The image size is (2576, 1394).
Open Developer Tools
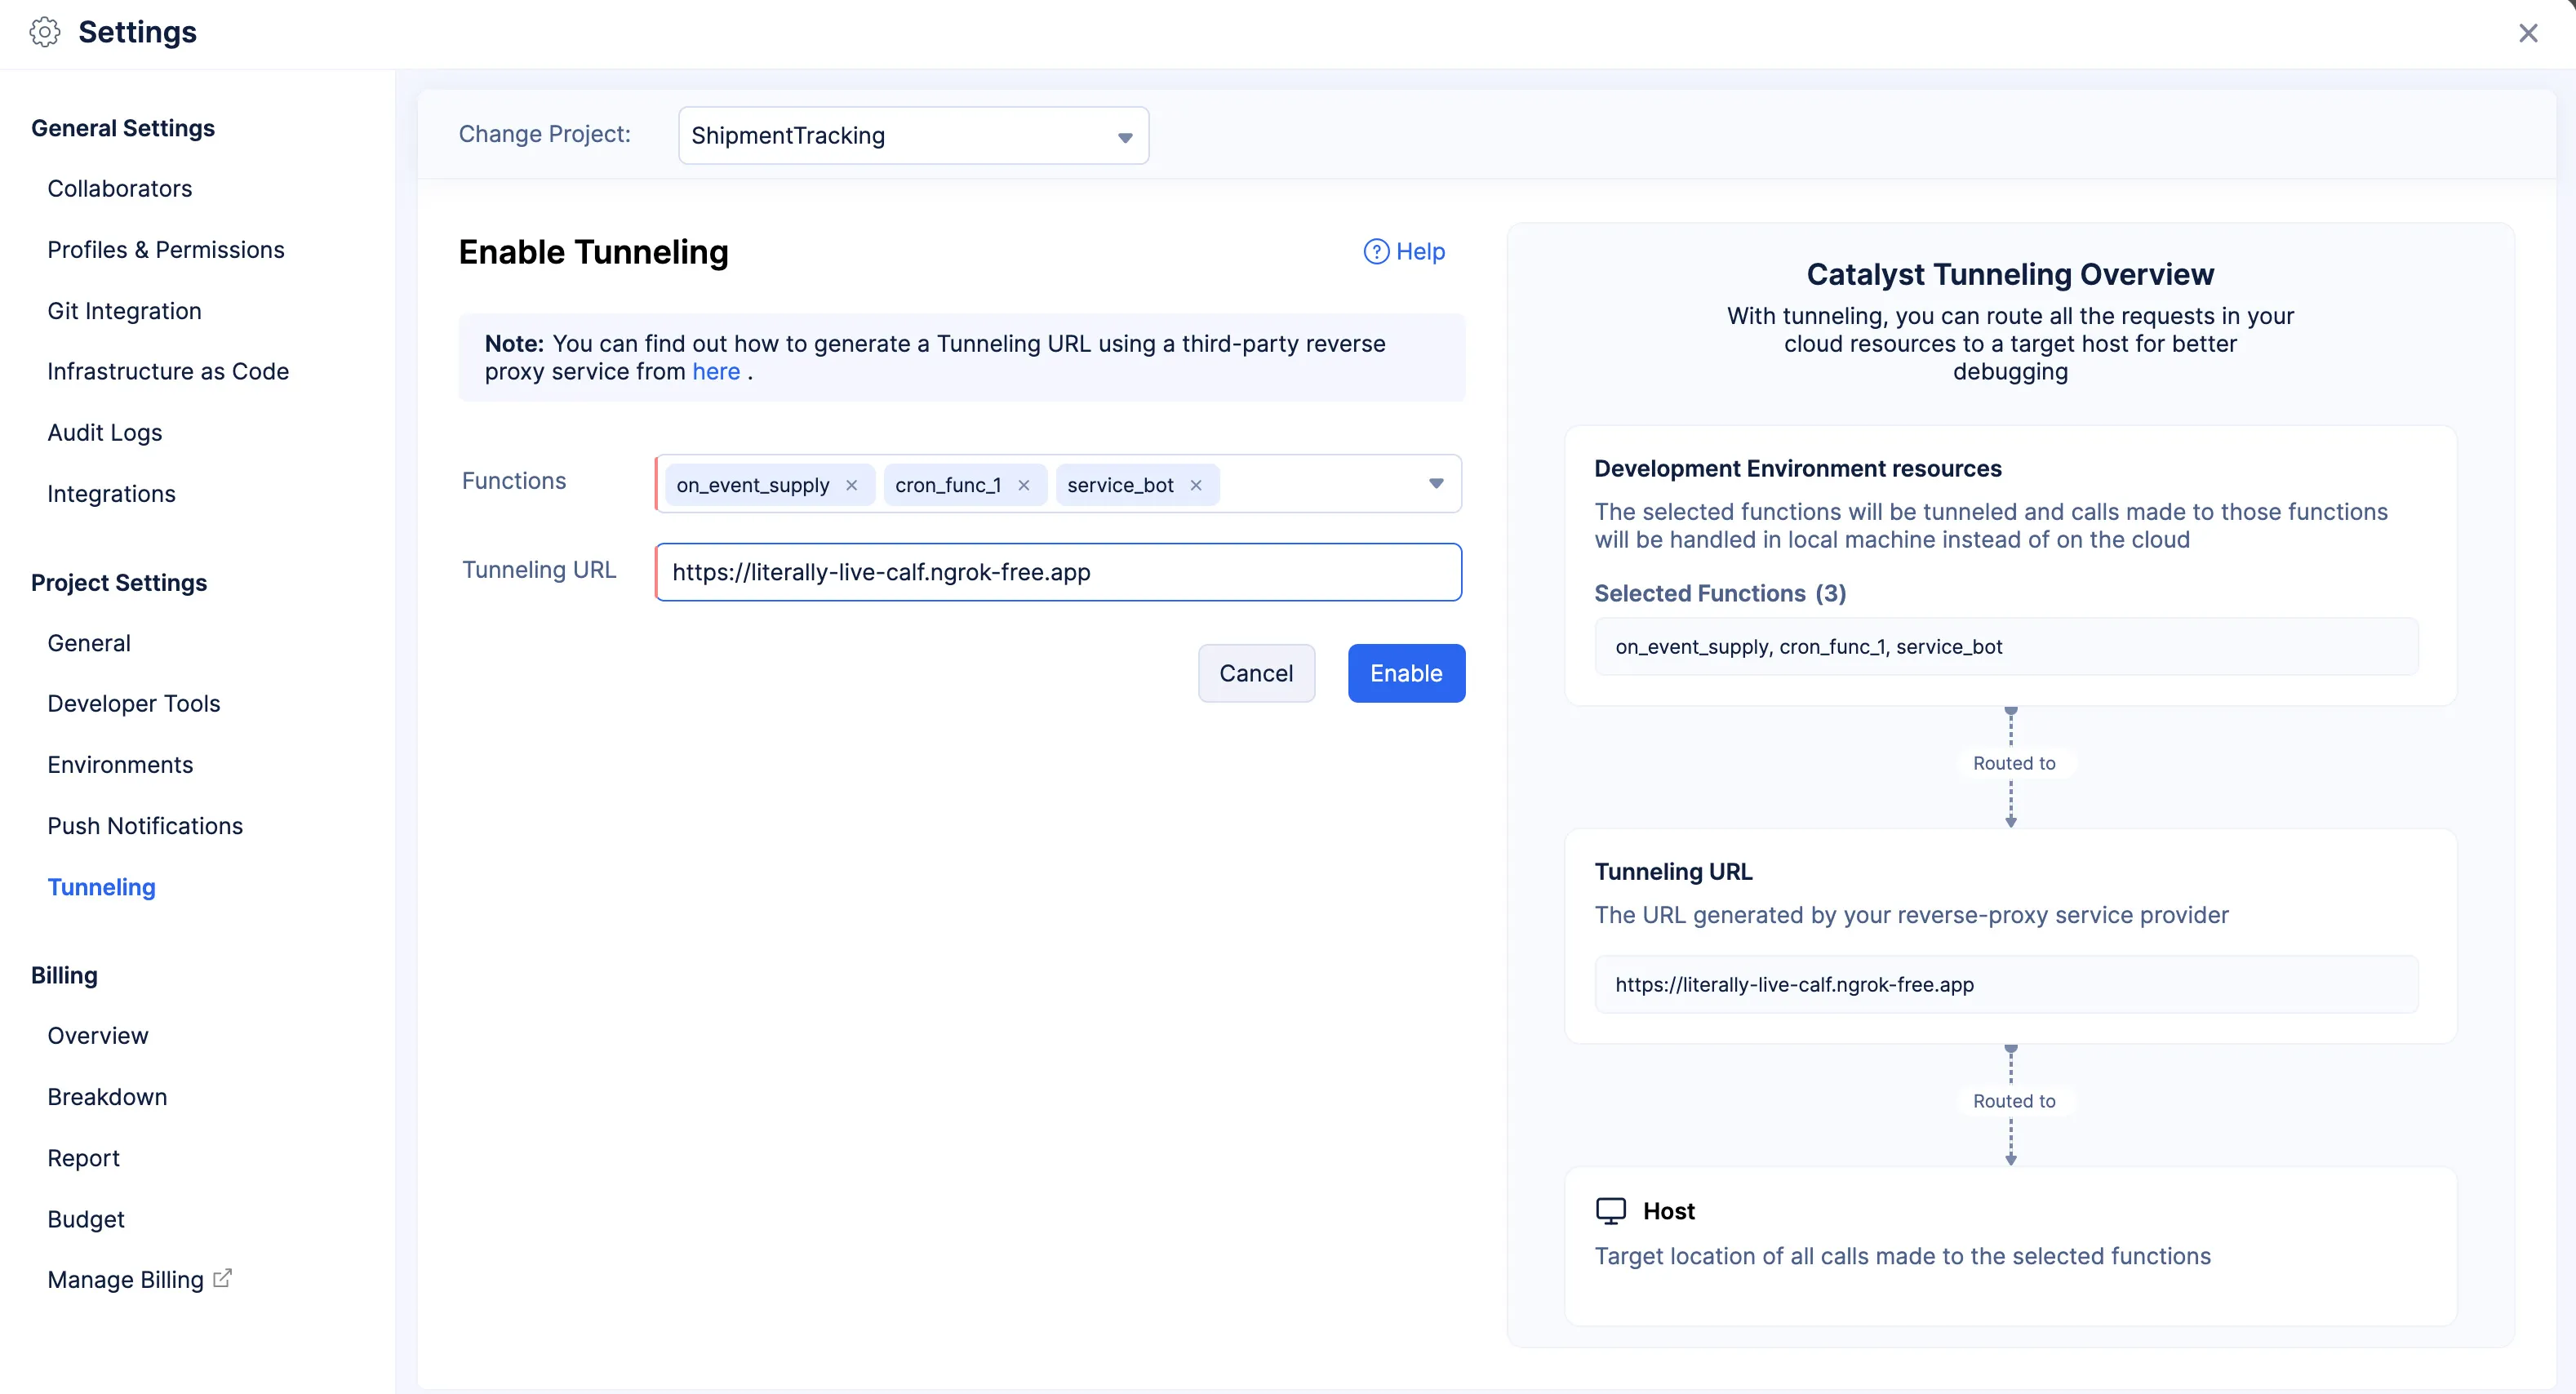[133, 704]
